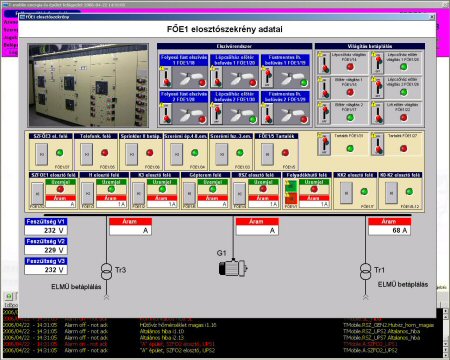Select the Tr1 transformer symbol
Image resolution: width=450 pixels, height=360 pixels.
click(x=366, y=271)
